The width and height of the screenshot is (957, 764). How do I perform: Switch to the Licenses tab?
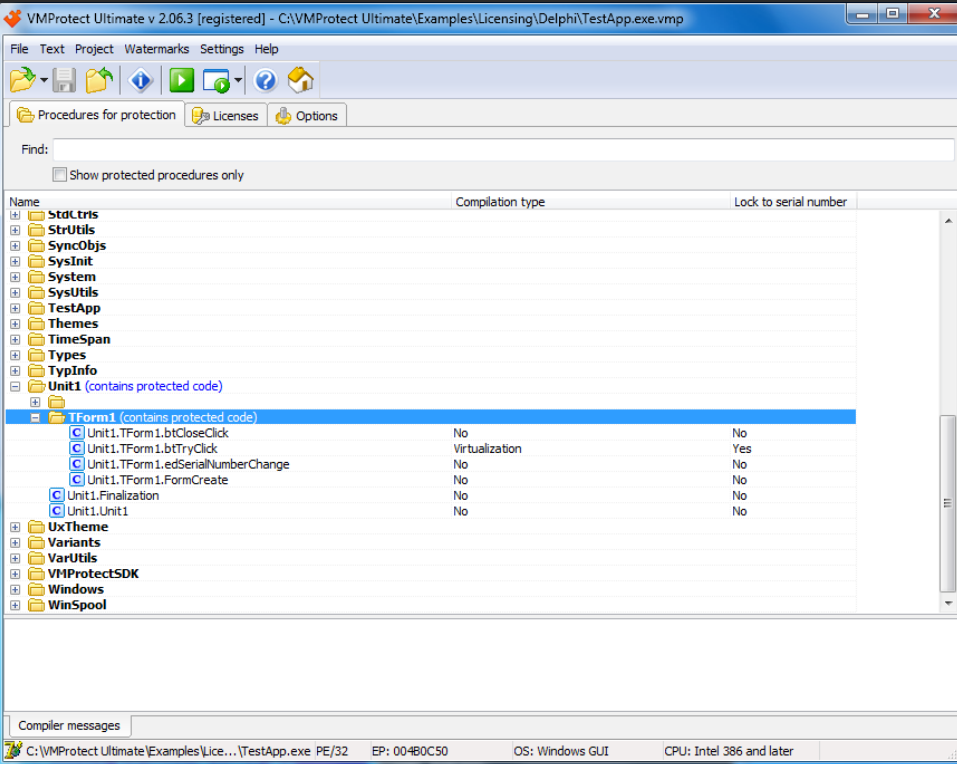click(226, 115)
